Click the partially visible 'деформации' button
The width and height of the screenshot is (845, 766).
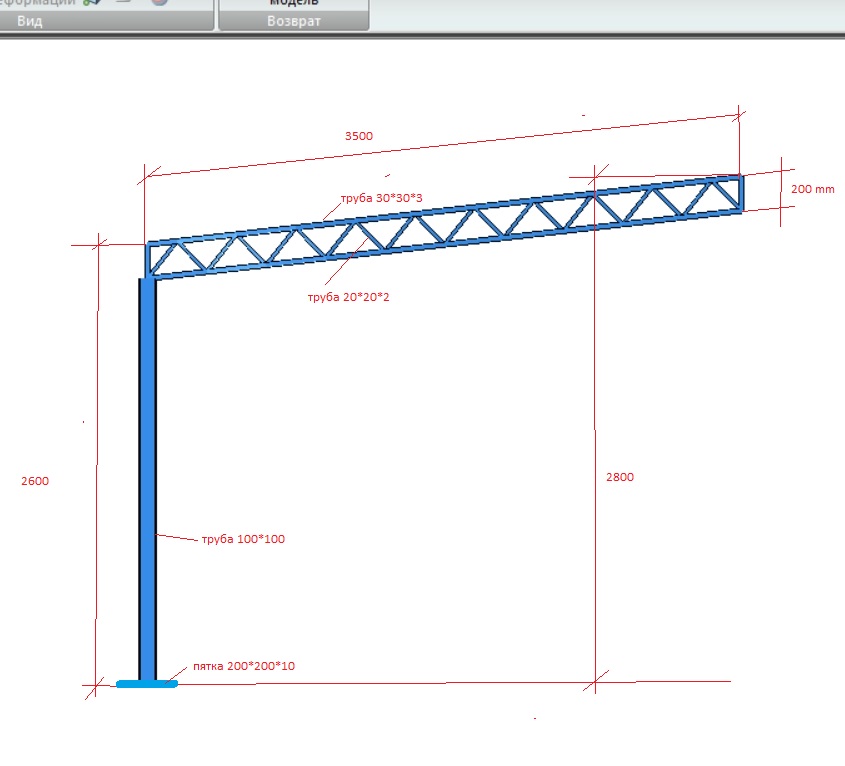click(38, 3)
